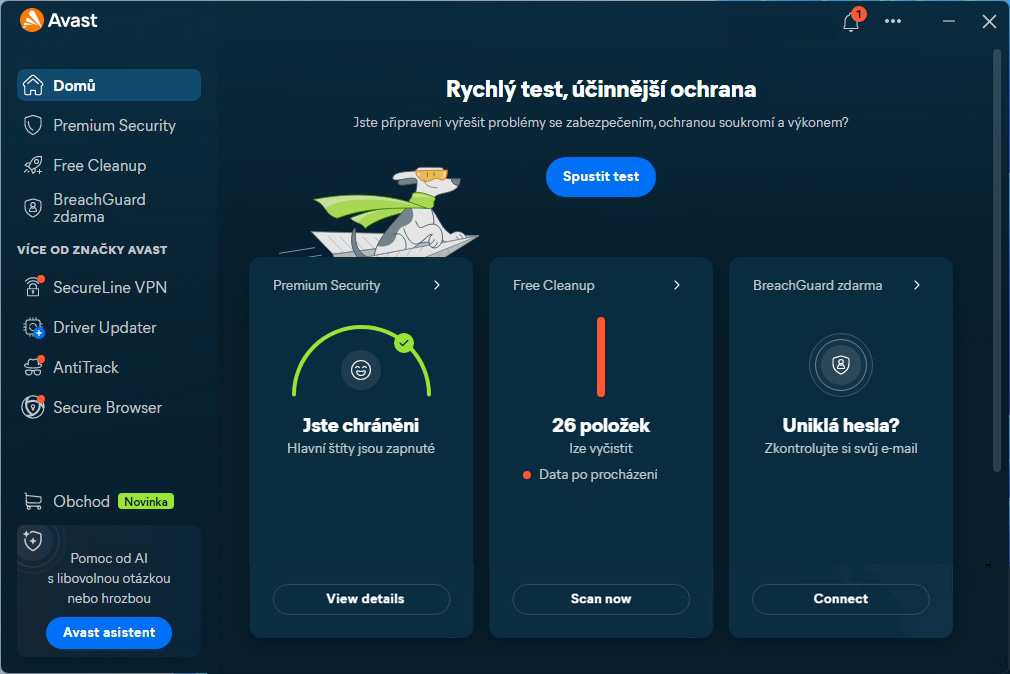Click the BreachGuard zdarma card title

tap(817, 285)
